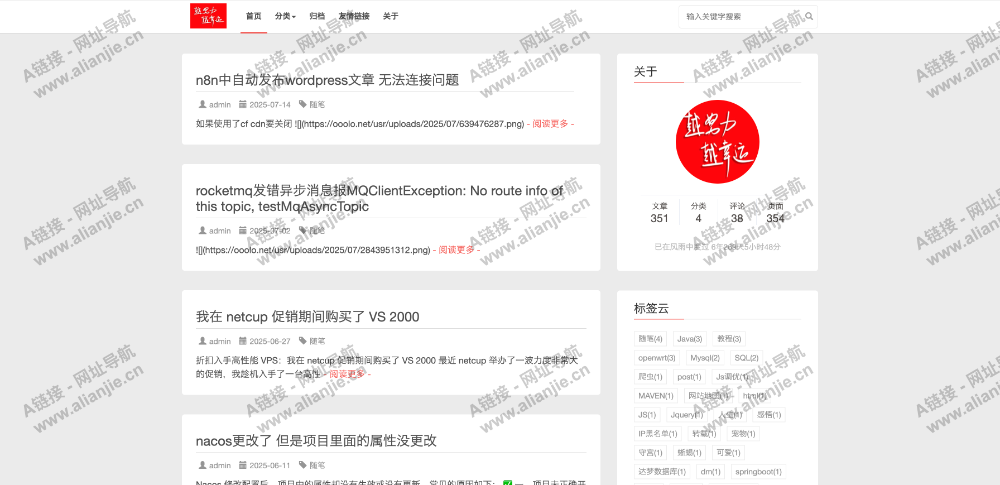This screenshot has width=1000, height=485.
Task: Click the tag icon on the n8n post
Action: 302,105
